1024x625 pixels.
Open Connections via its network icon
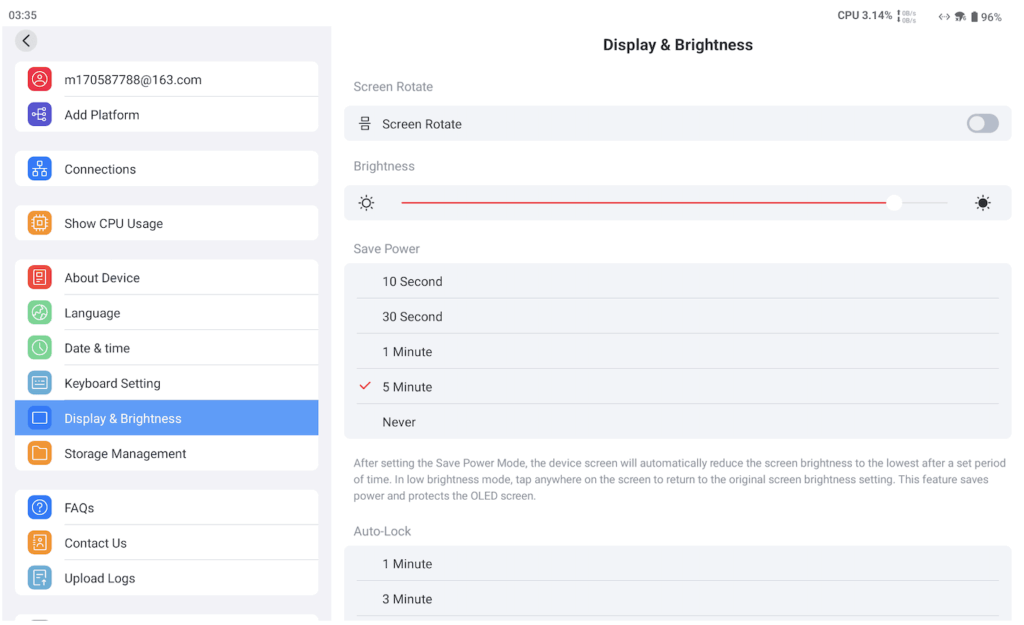[39, 169]
